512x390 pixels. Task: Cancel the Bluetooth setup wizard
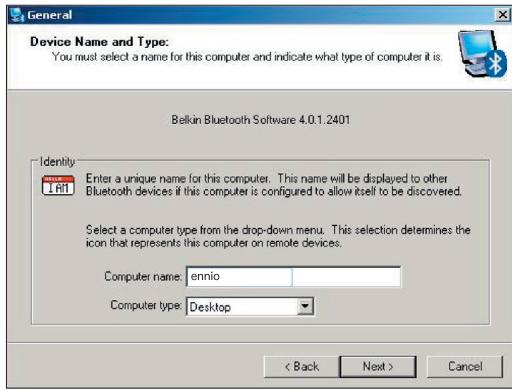[465, 367]
